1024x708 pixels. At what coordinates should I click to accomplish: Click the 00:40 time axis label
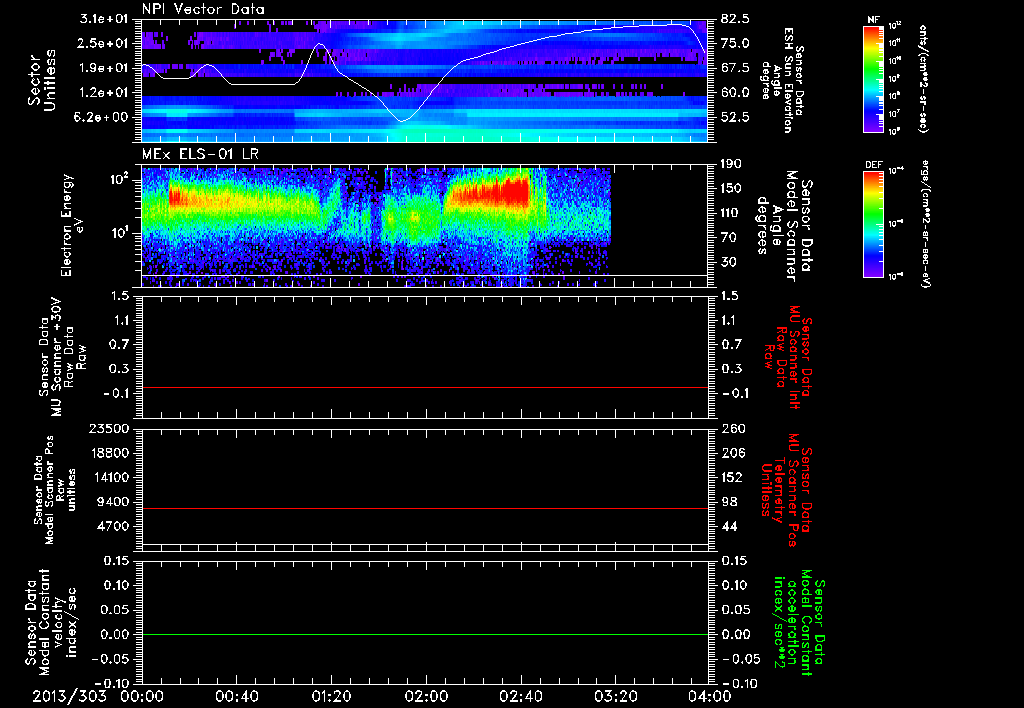coord(236,696)
